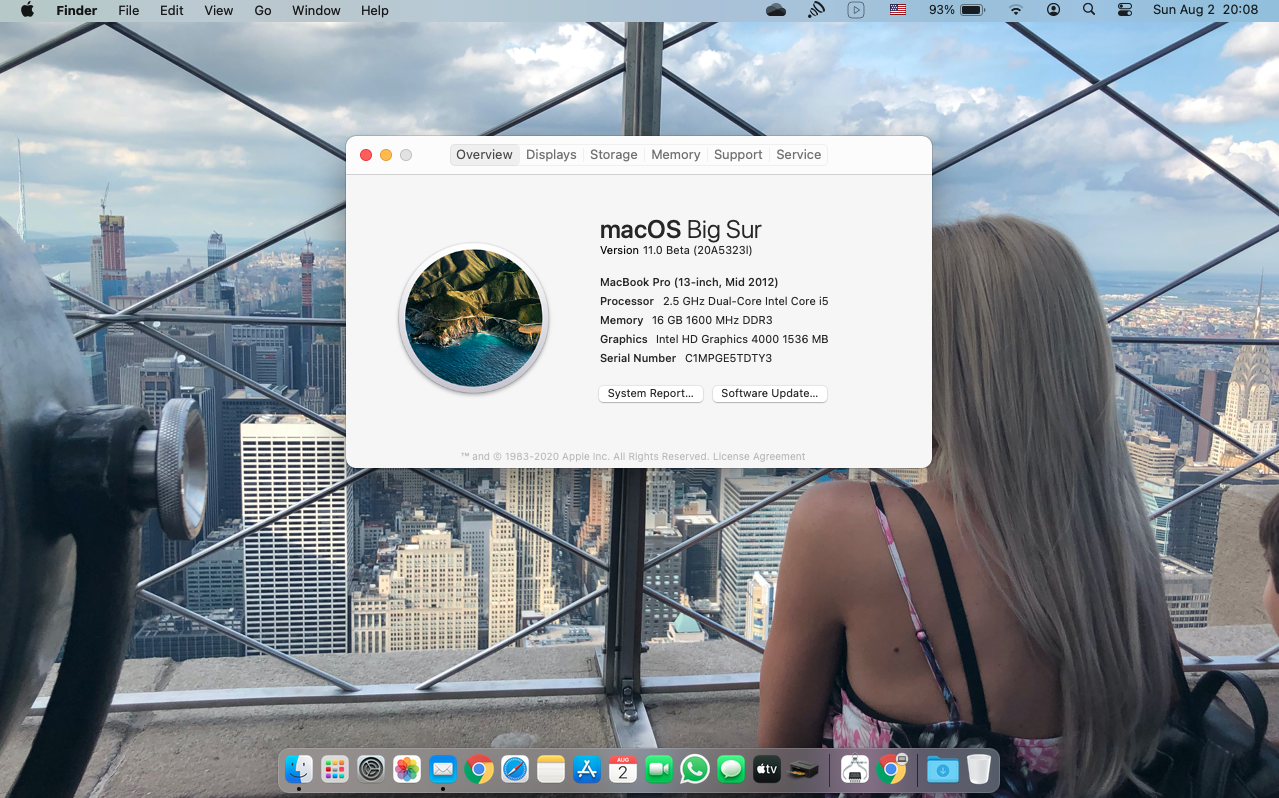This screenshot has height=798, width=1279.
Task: Open System Preferences from the dock
Action: coord(371,769)
